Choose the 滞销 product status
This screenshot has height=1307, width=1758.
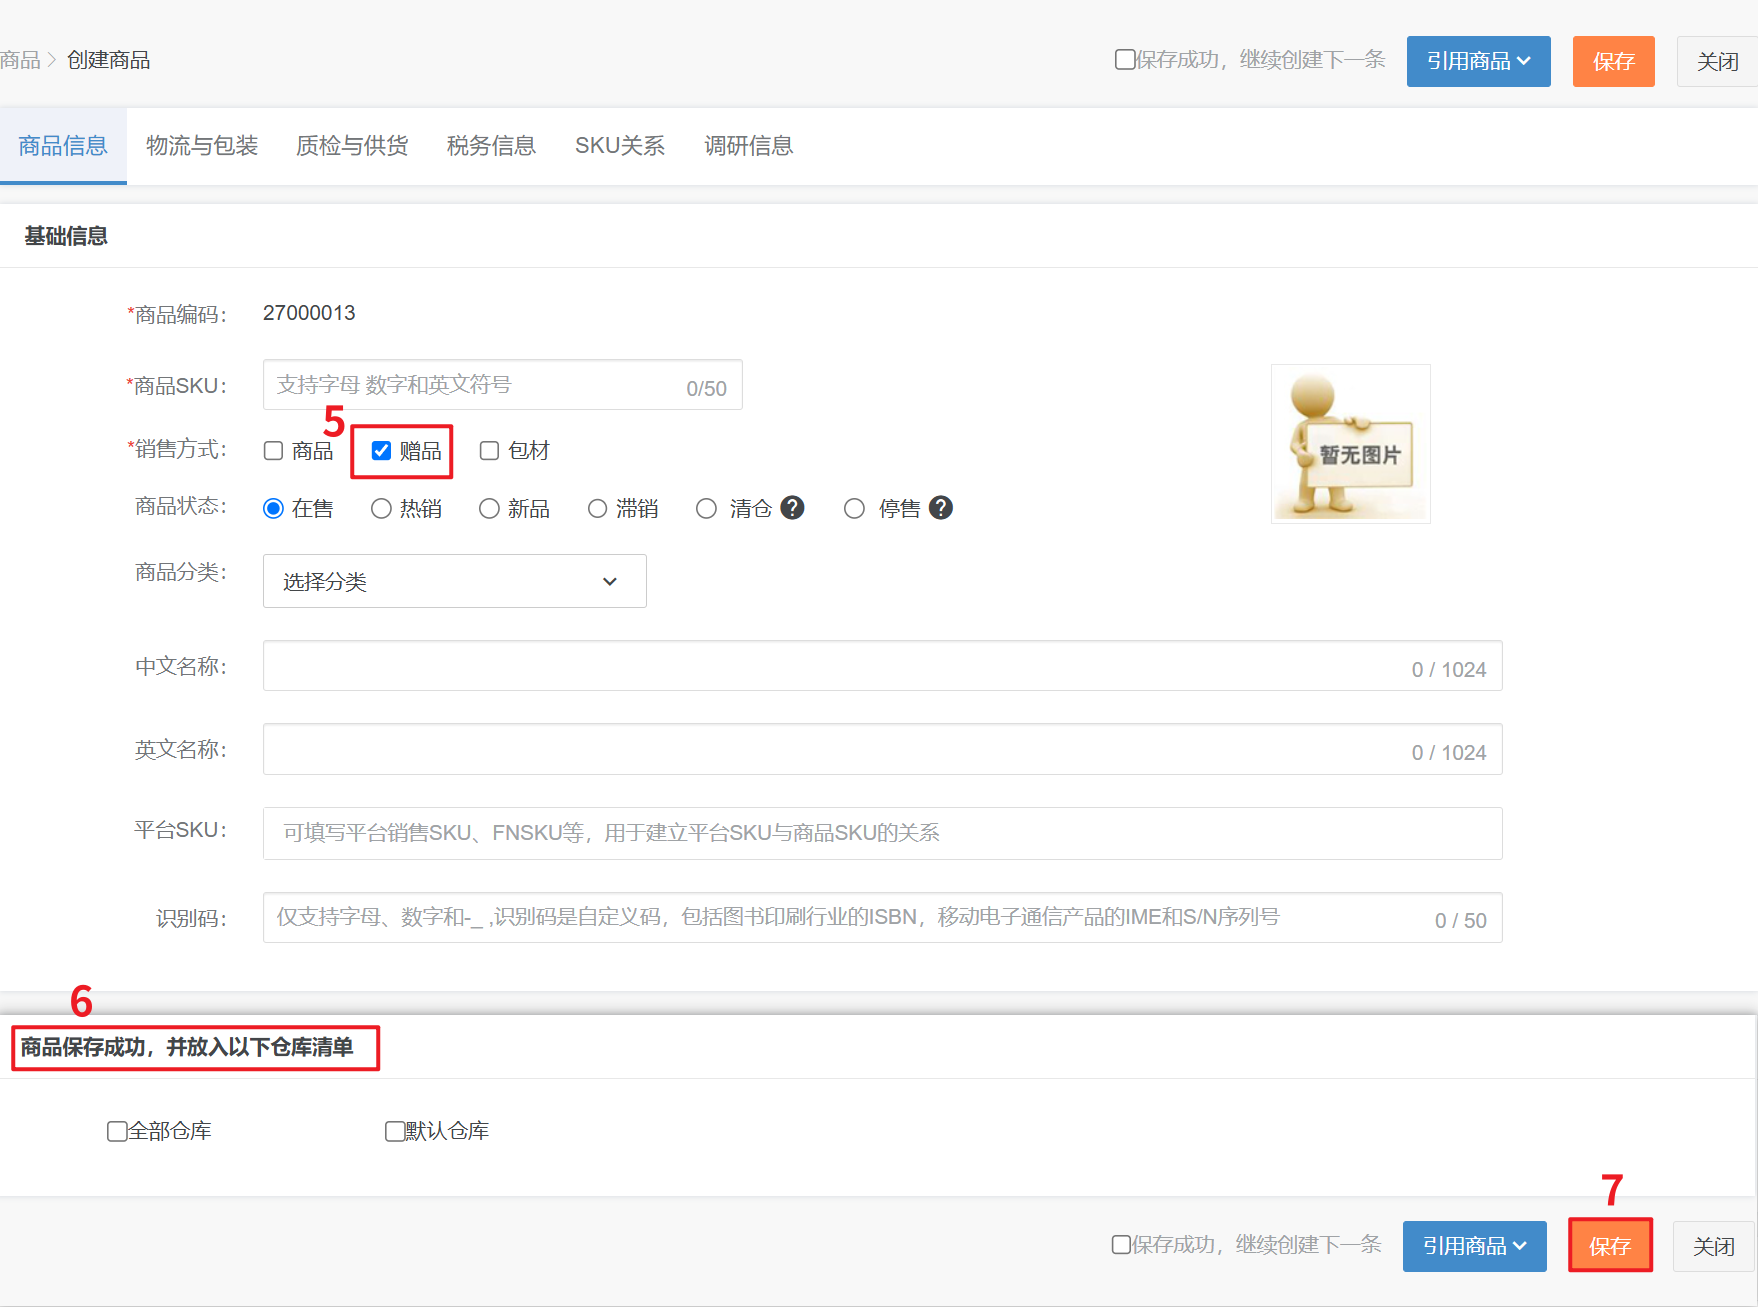[597, 509]
